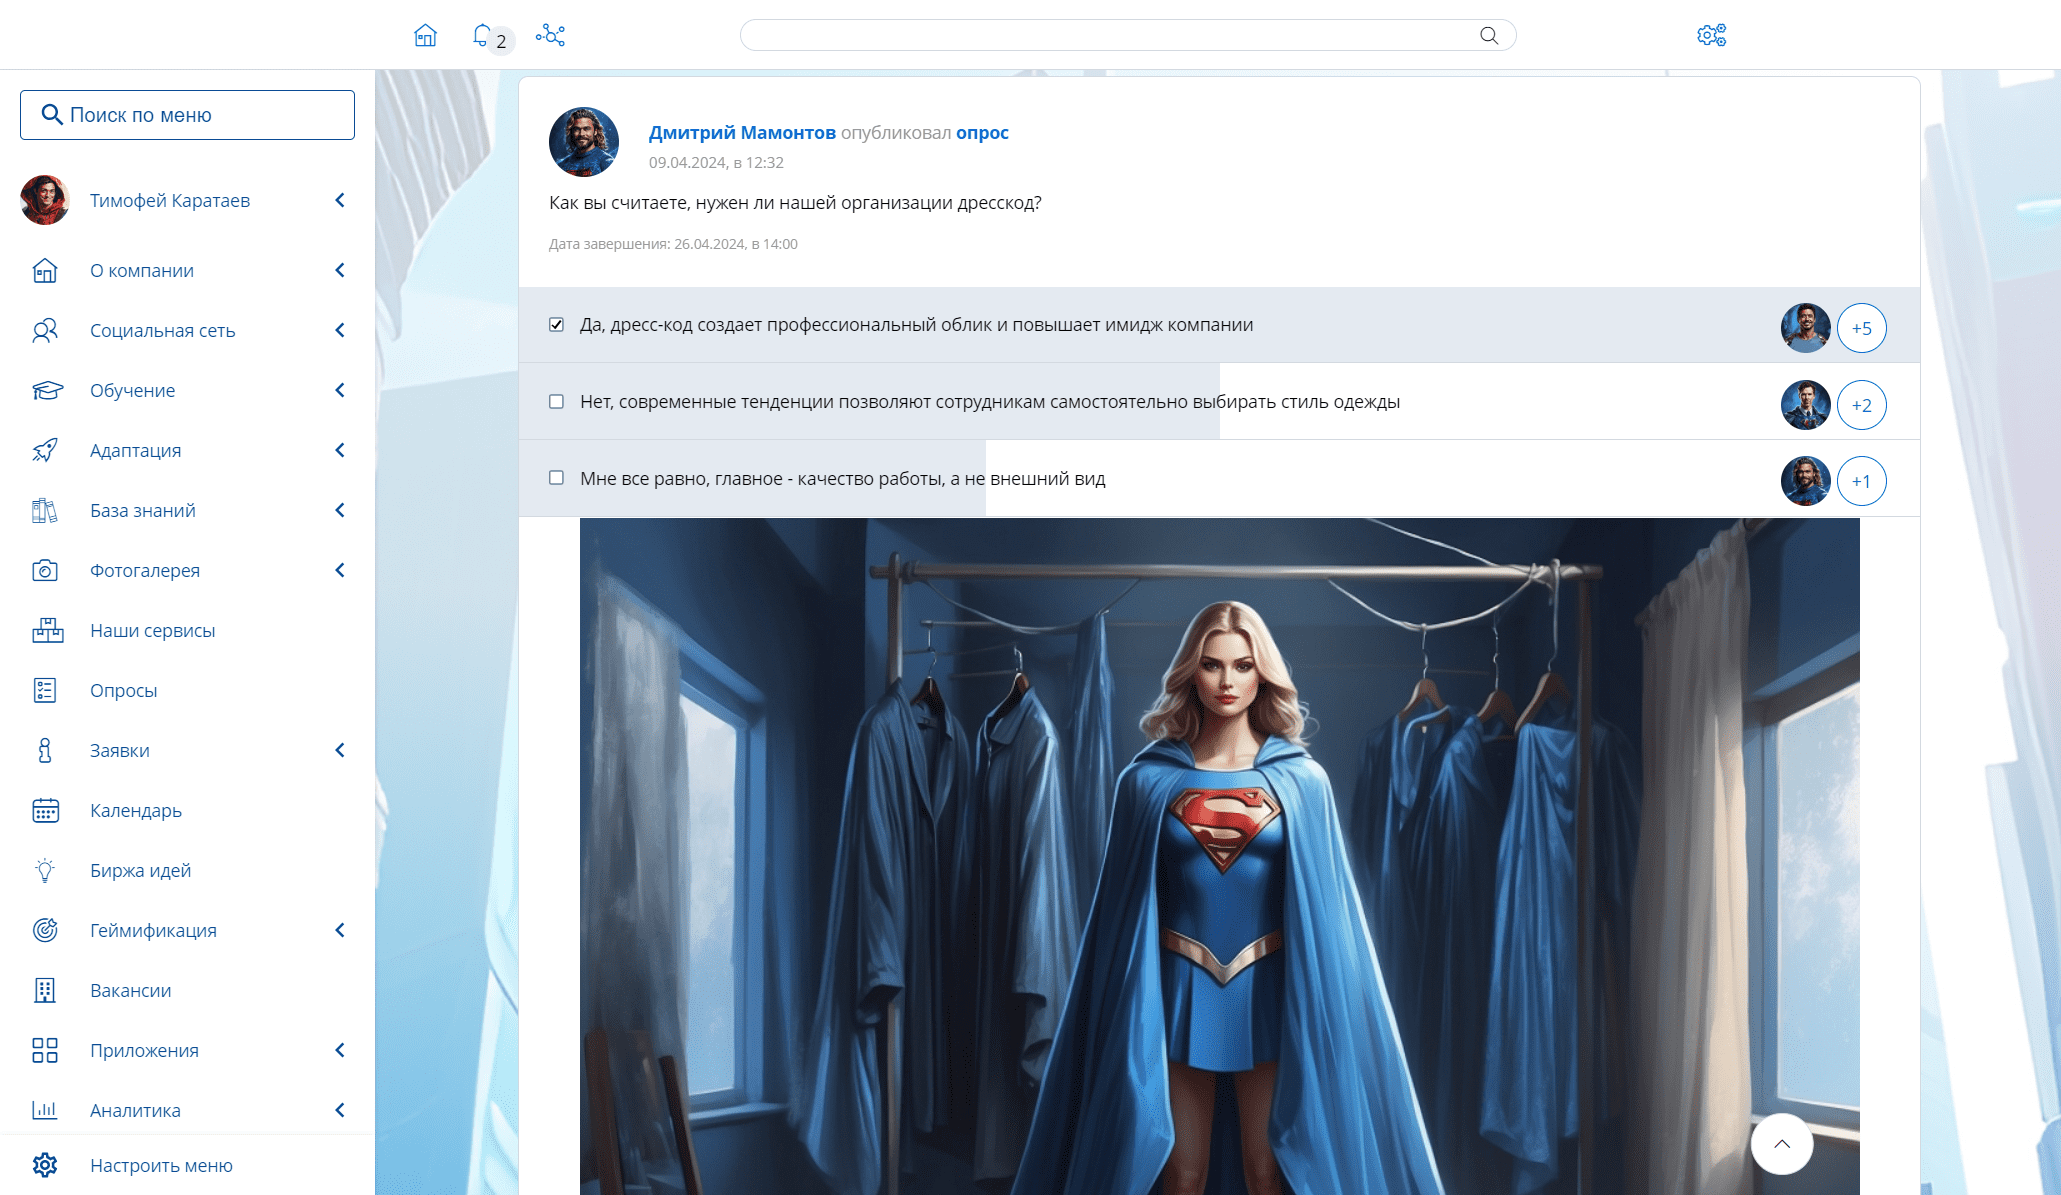Expand the База знаний chevron
The width and height of the screenshot is (2061, 1195).
[x=340, y=510]
